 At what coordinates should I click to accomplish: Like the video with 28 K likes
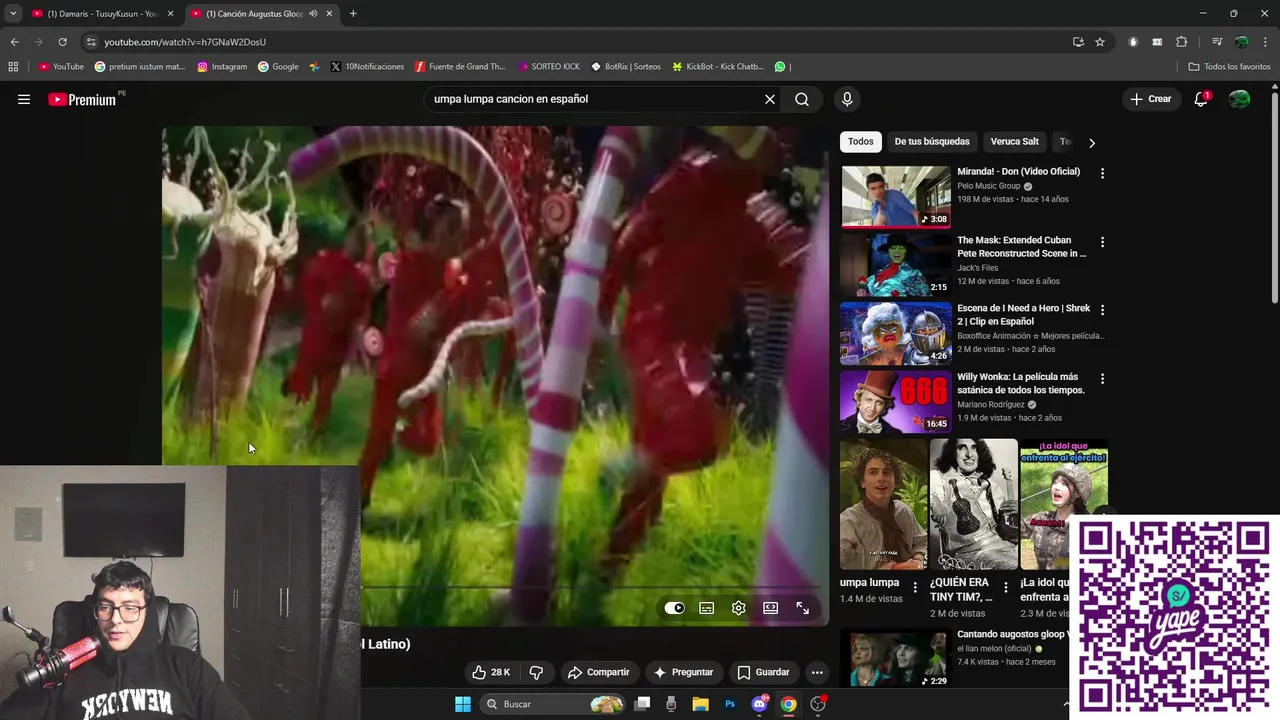click(x=491, y=672)
